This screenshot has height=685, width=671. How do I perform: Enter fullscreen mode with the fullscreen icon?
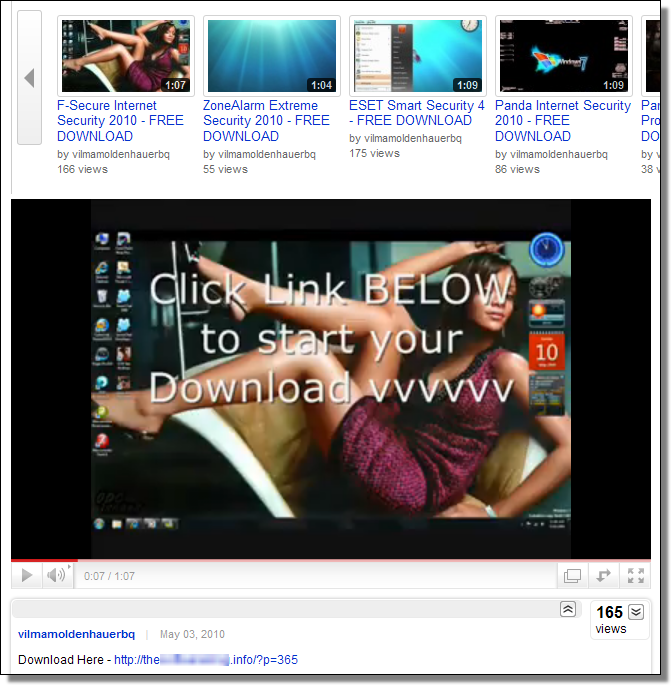pos(635,575)
